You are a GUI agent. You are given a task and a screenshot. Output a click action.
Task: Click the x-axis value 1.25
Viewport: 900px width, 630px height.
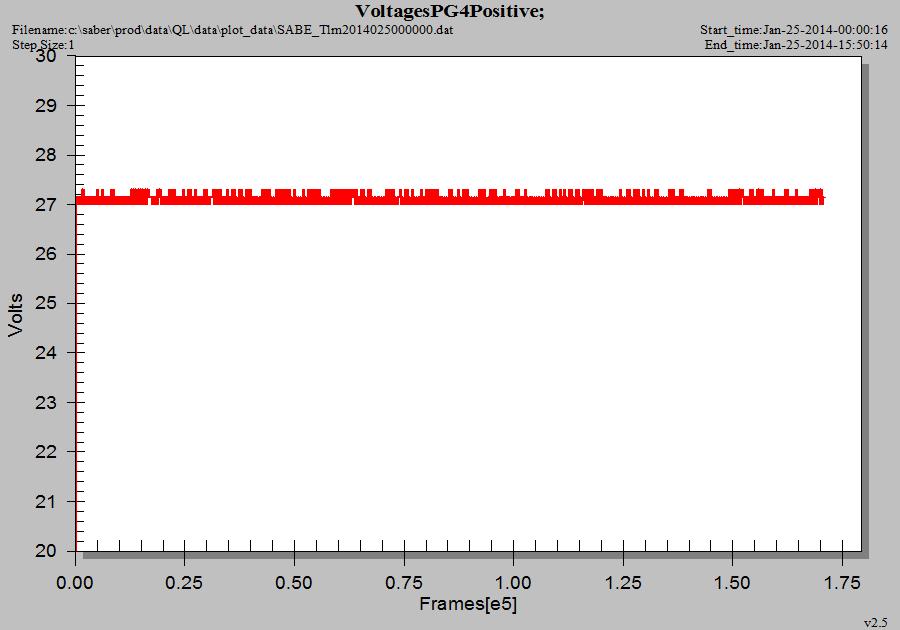click(x=623, y=583)
